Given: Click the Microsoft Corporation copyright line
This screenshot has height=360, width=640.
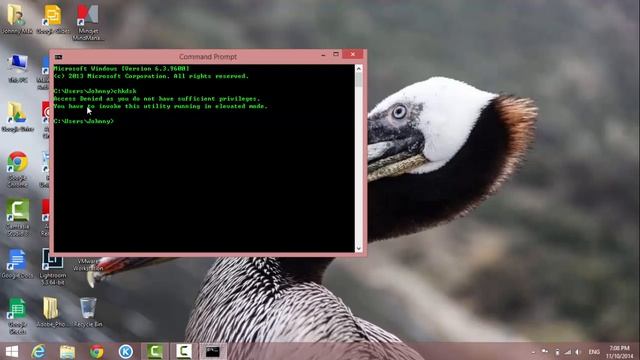Looking at the screenshot, I should point(151,76).
